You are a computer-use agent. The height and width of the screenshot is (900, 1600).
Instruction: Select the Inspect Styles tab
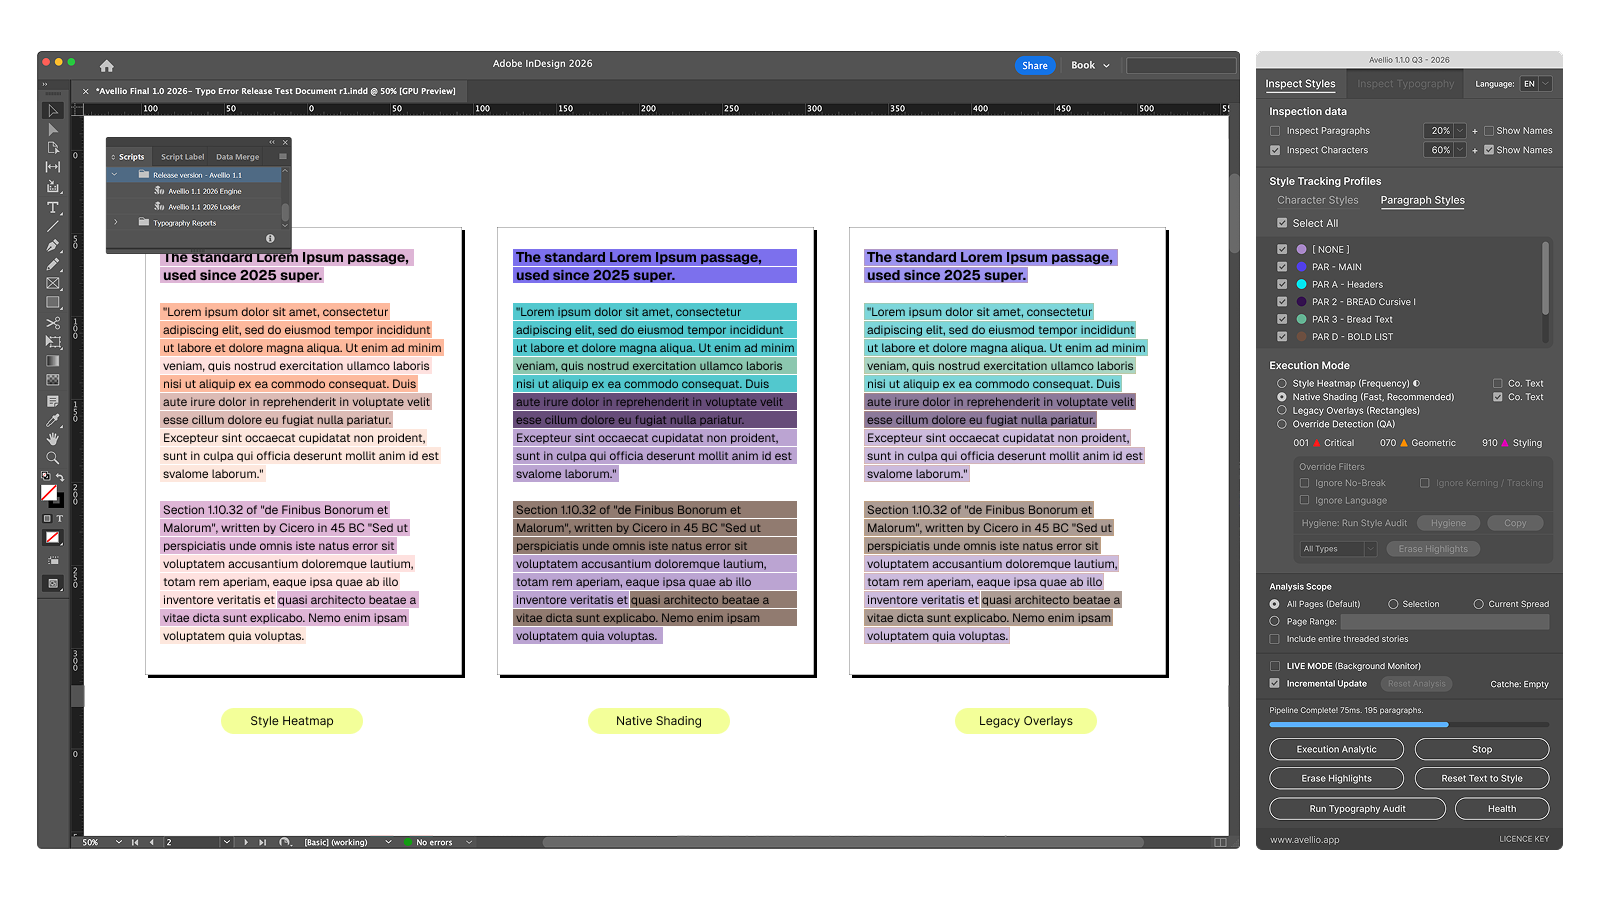pyautogui.click(x=1300, y=84)
